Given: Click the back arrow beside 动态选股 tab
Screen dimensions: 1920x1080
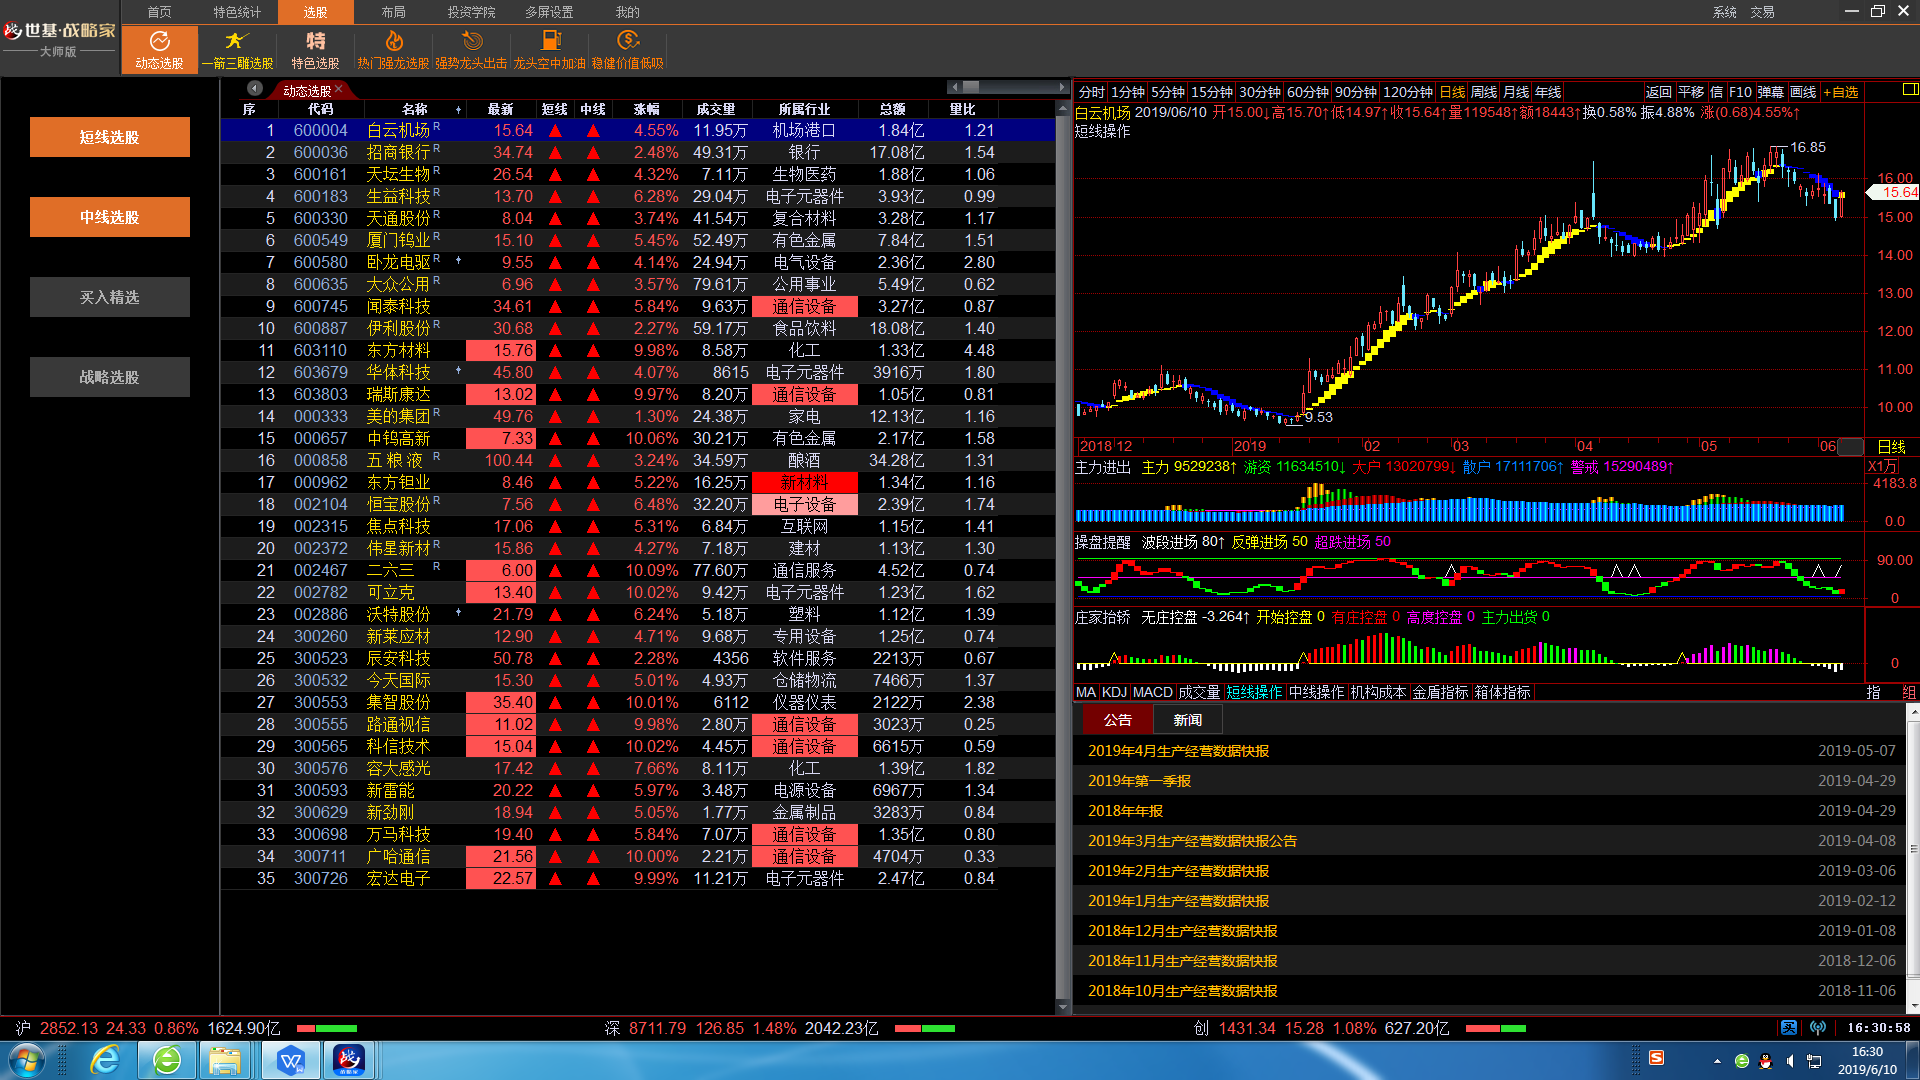Looking at the screenshot, I should point(255,89).
